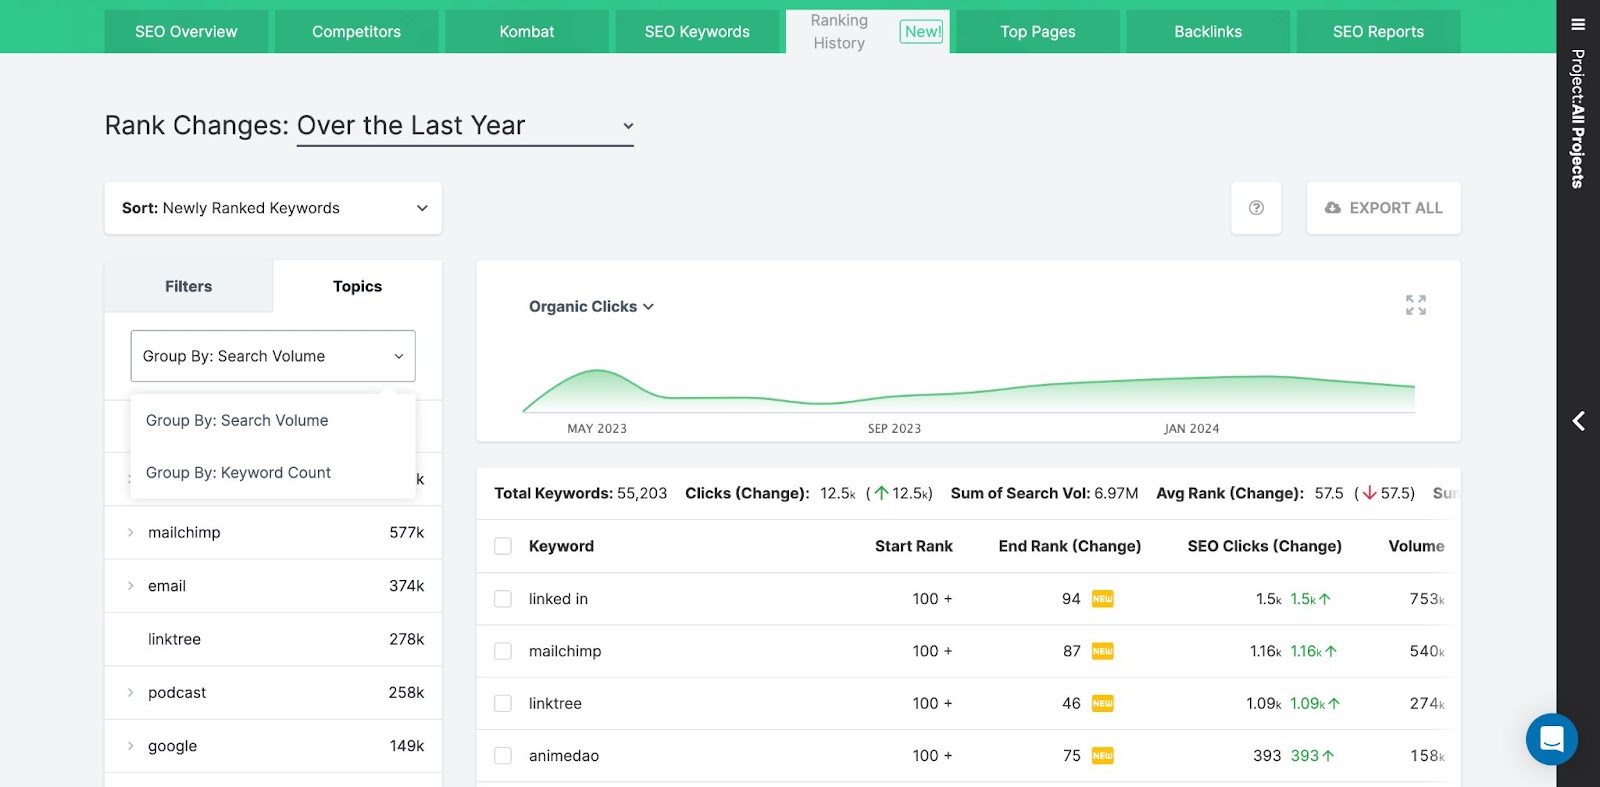
Task: Go to the Backlinks tab
Action: 1208,31
